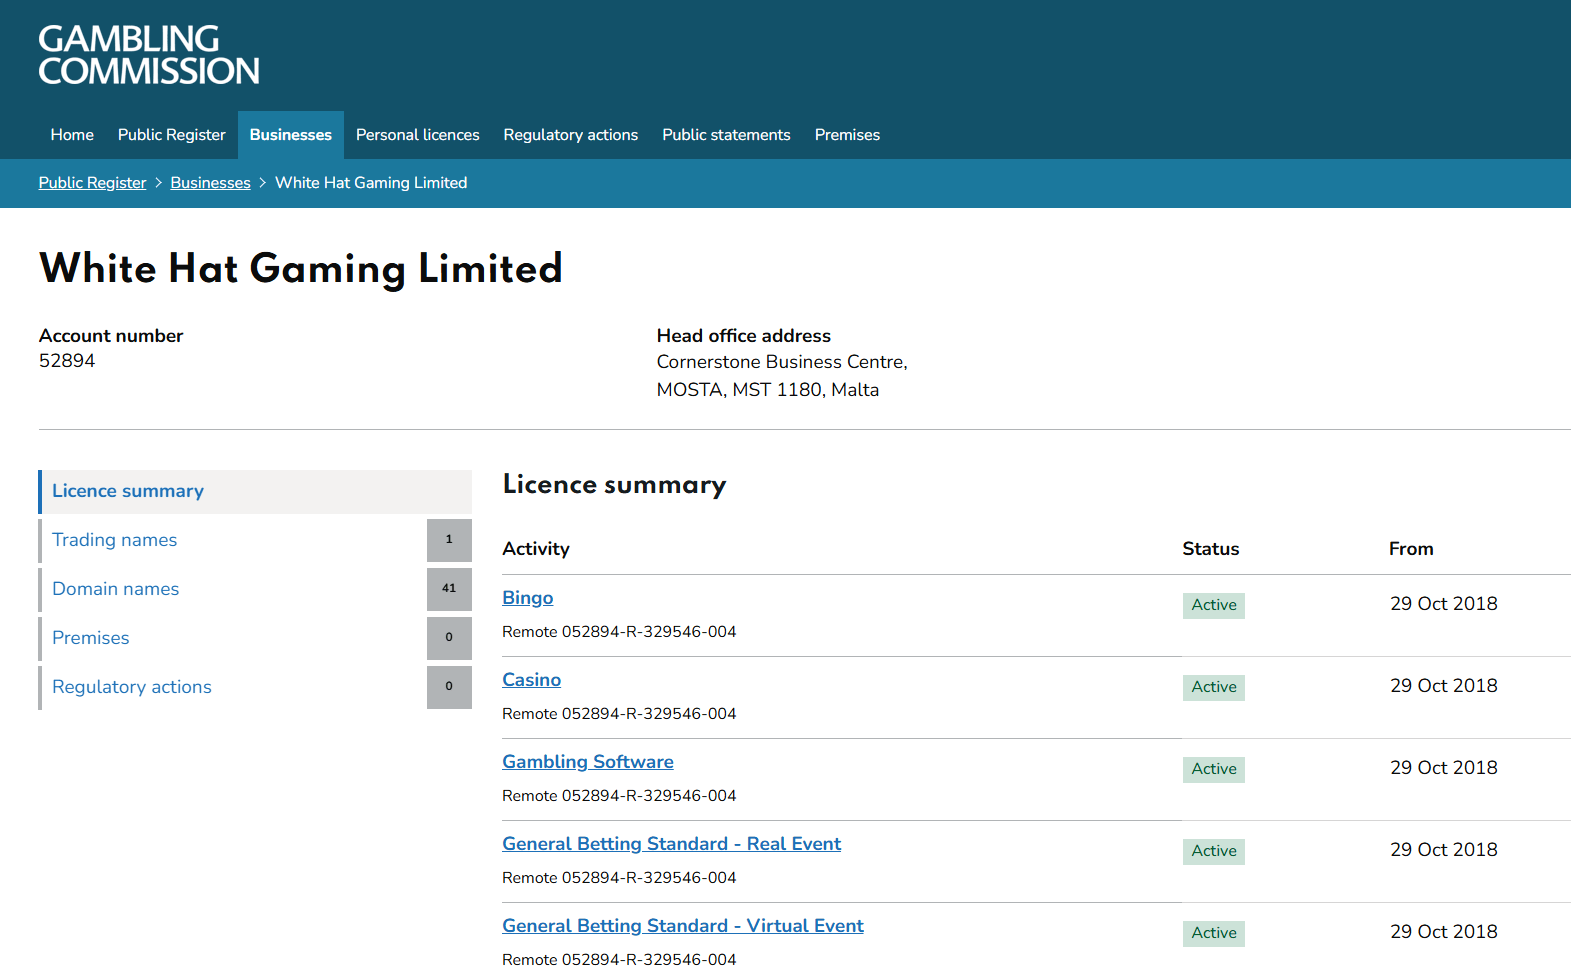Open General Betting Standard - Virtual Event link

click(x=683, y=926)
